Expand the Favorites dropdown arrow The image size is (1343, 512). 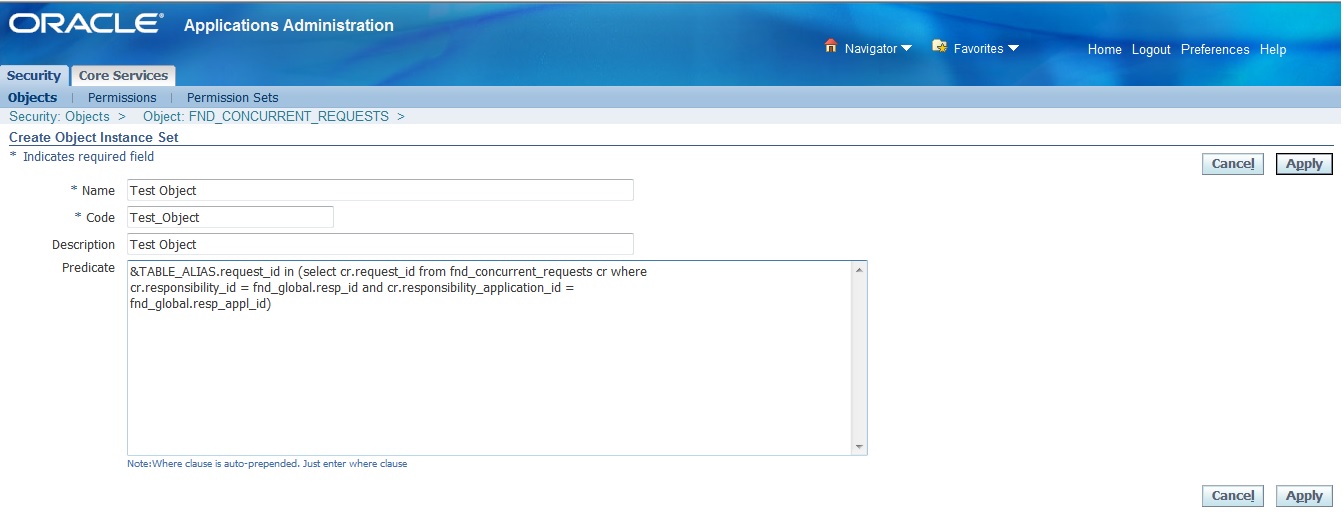(x=1013, y=49)
